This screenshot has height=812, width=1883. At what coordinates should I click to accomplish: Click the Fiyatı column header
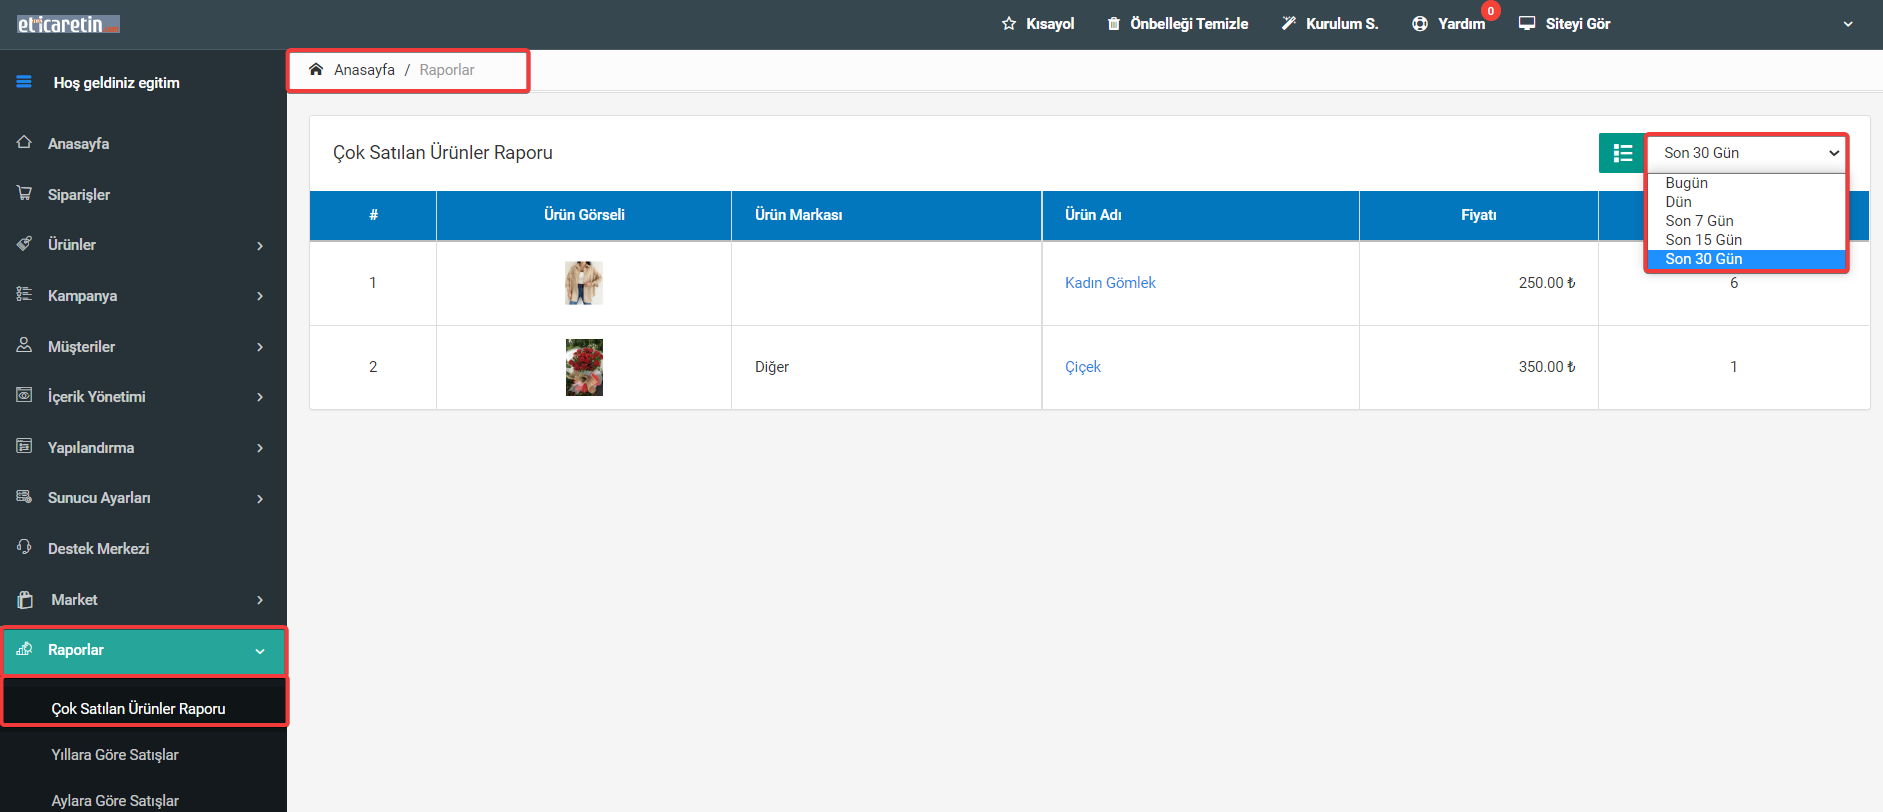pyautogui.click(x=1478, y=215)
